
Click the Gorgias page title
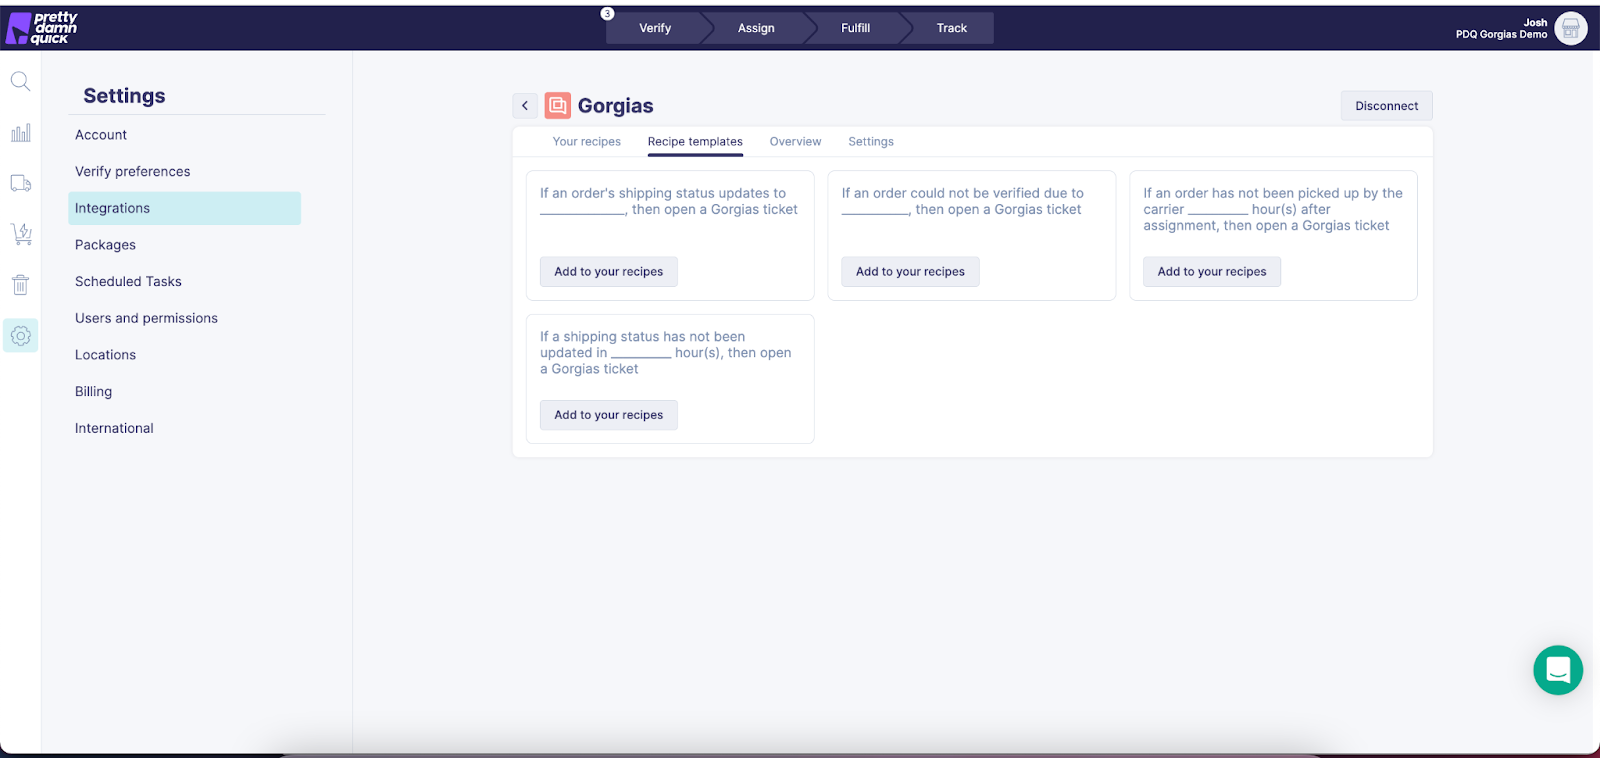[x=615, y=106]
